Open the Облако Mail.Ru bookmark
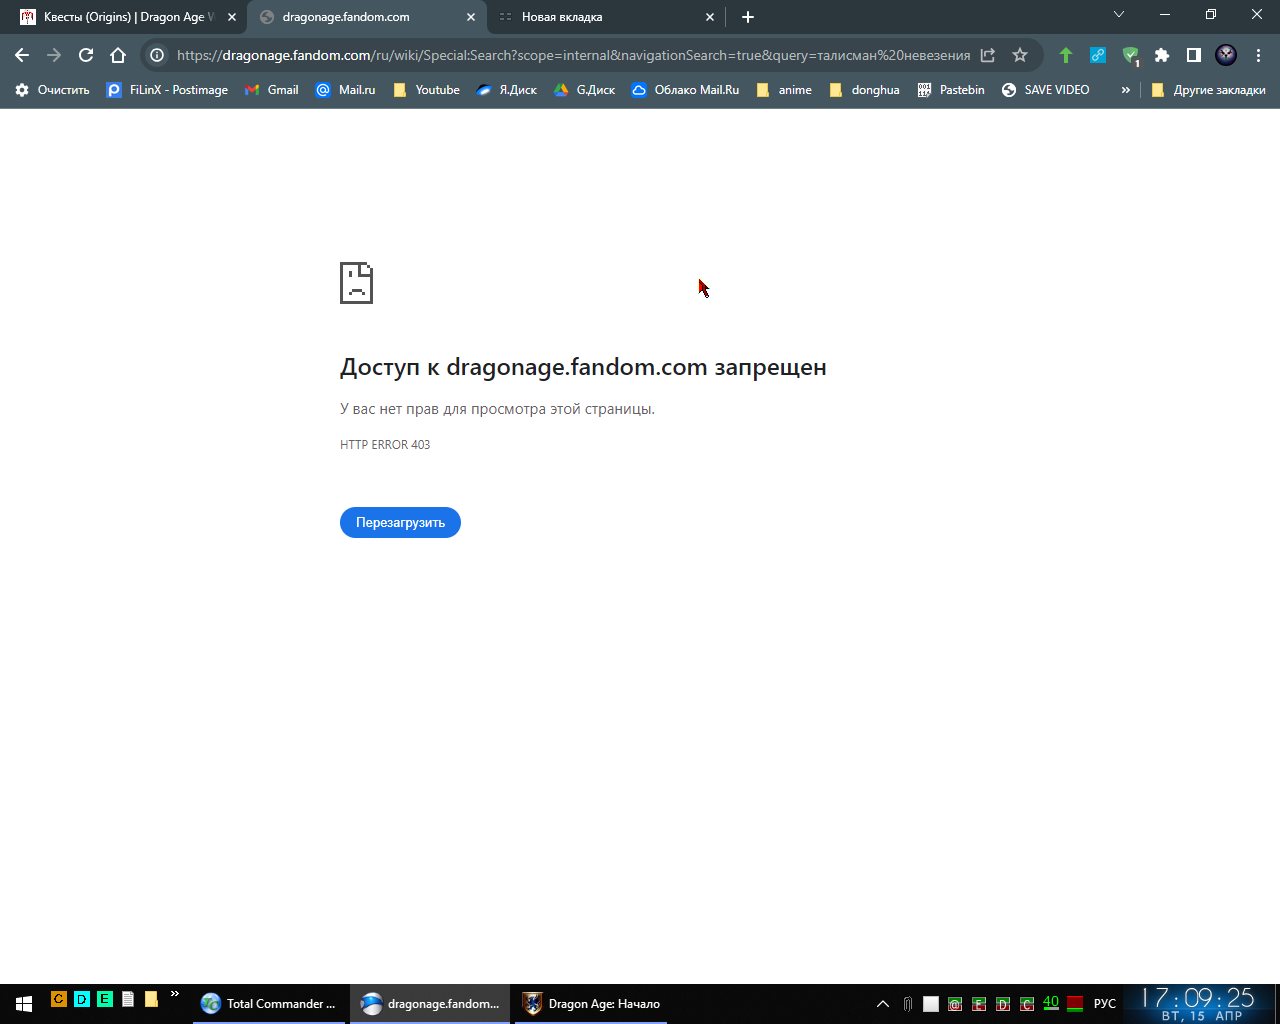The width and height of the screenshot is (1280, 1024). (x=685, y=90)
